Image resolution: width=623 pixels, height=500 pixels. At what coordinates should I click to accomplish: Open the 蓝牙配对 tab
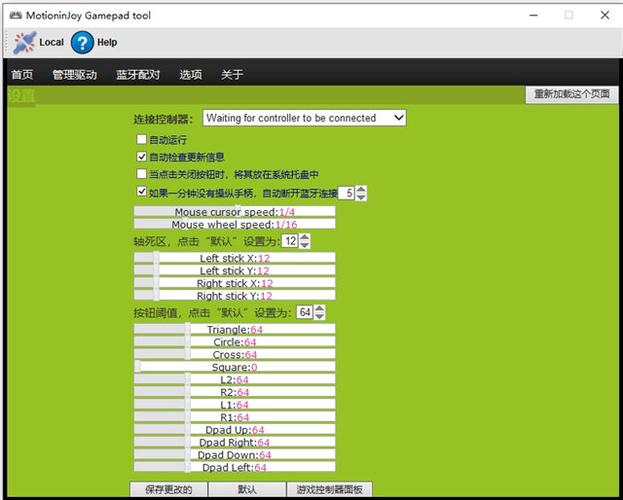[x=138, y=74]
